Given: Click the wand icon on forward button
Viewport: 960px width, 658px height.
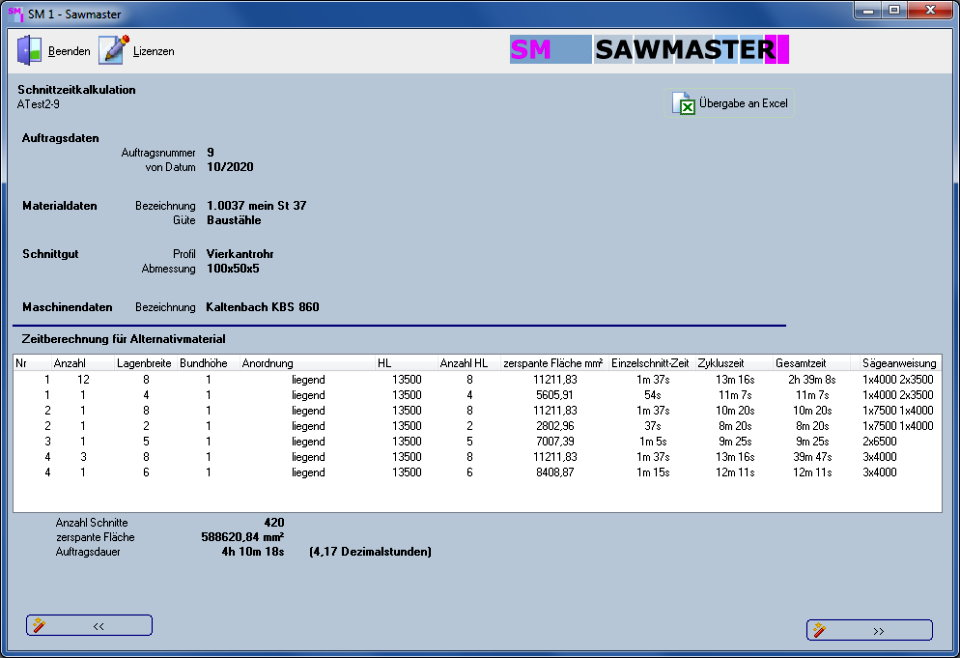Looking at the screenshot, I should (819, 630).
